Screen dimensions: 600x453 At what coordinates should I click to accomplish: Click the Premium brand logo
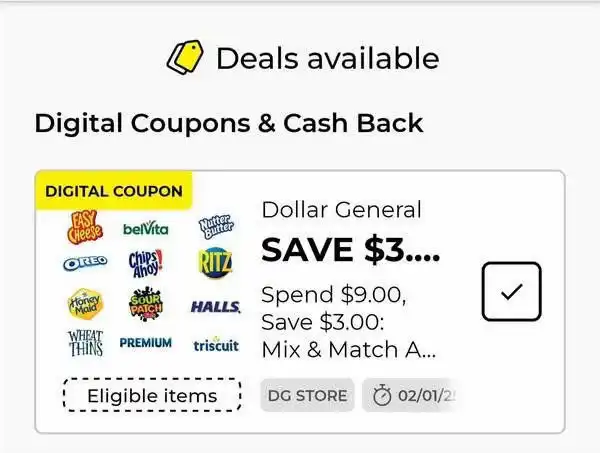[145, 342]
